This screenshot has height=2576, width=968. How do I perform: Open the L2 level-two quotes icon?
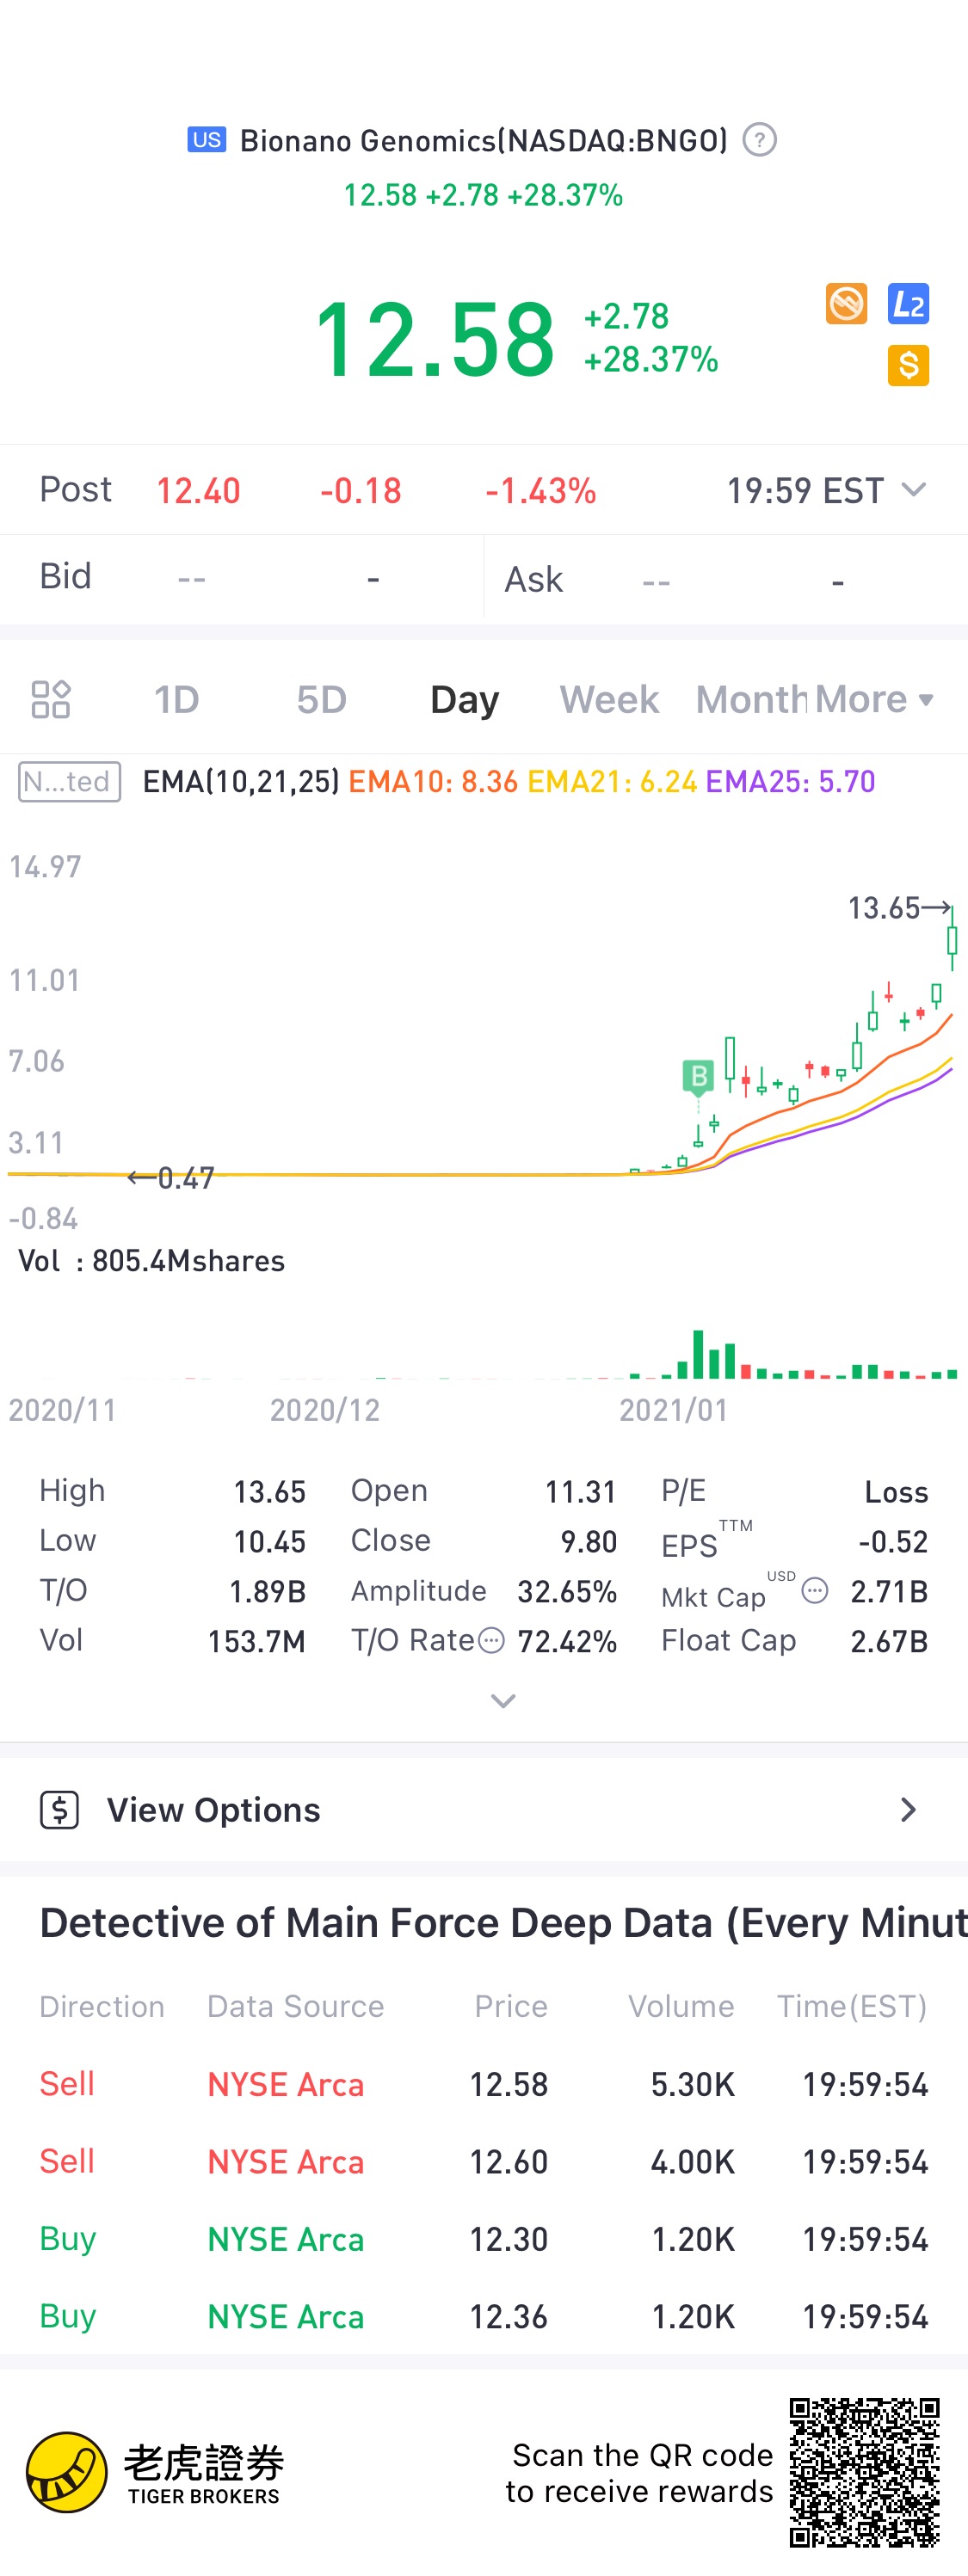click(x=908, y=304)
